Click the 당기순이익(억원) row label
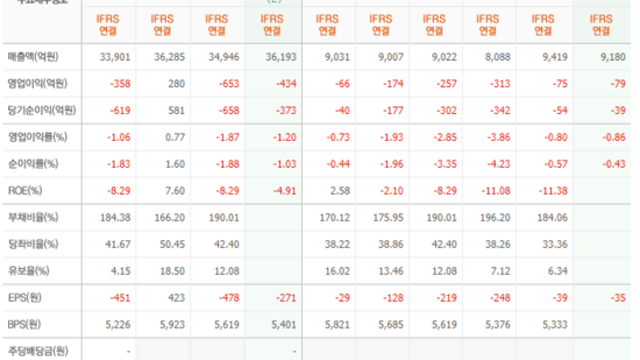The height and width of the screenshot is (360, 640). click(x=42, y=110)
